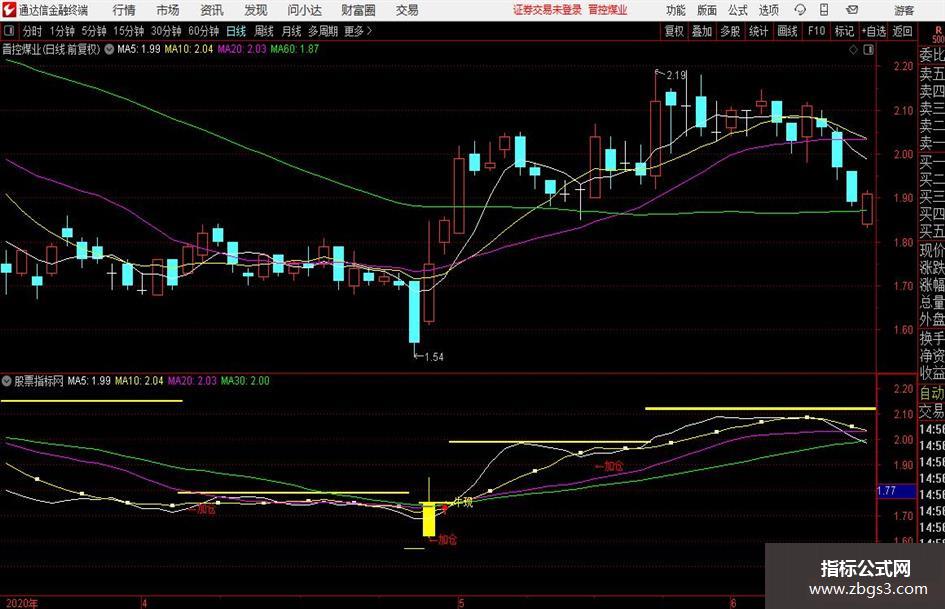Viewport: 945px width, 609px height.
Task: Click 证券交易未登录 login notice
Action: [x=547, y=10]
